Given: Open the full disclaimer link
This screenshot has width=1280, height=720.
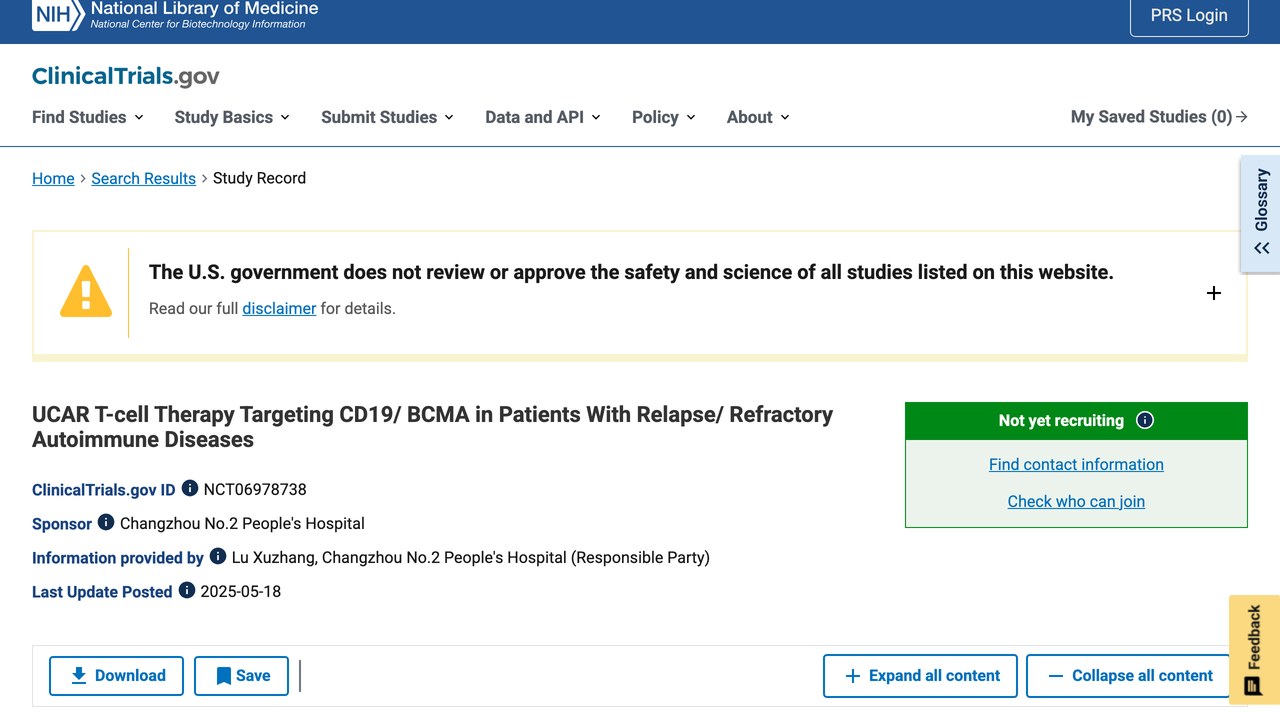Looking at the screenshot, I should coord(279,308).
